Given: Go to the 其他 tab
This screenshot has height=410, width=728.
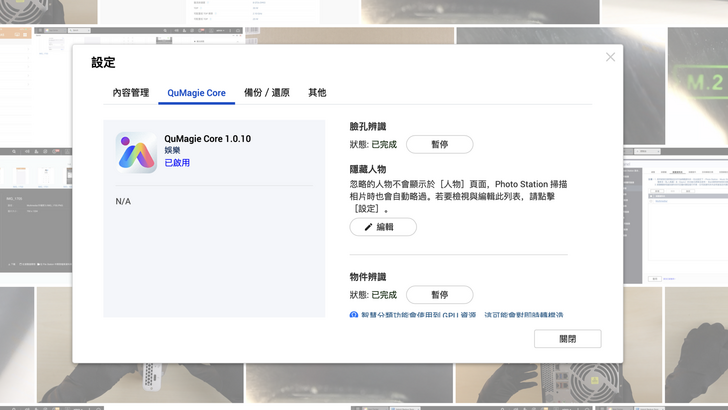Looking at the screenshot, I should (x=317, y=93).
